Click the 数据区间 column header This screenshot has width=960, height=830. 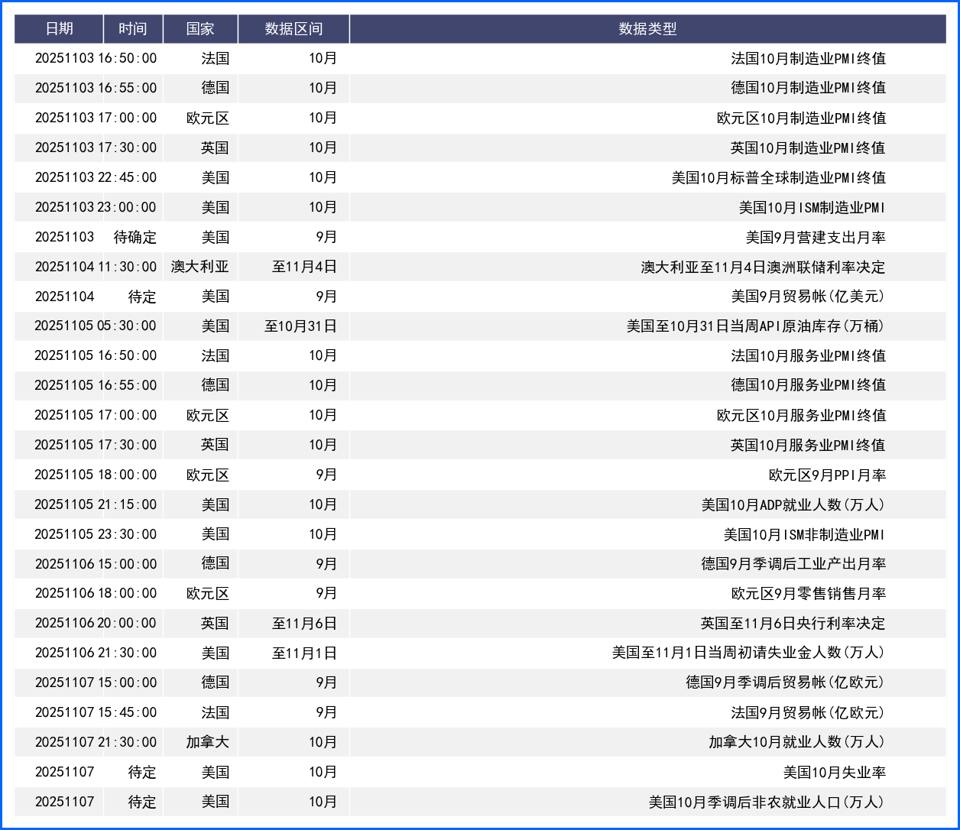tap(291, 29)
